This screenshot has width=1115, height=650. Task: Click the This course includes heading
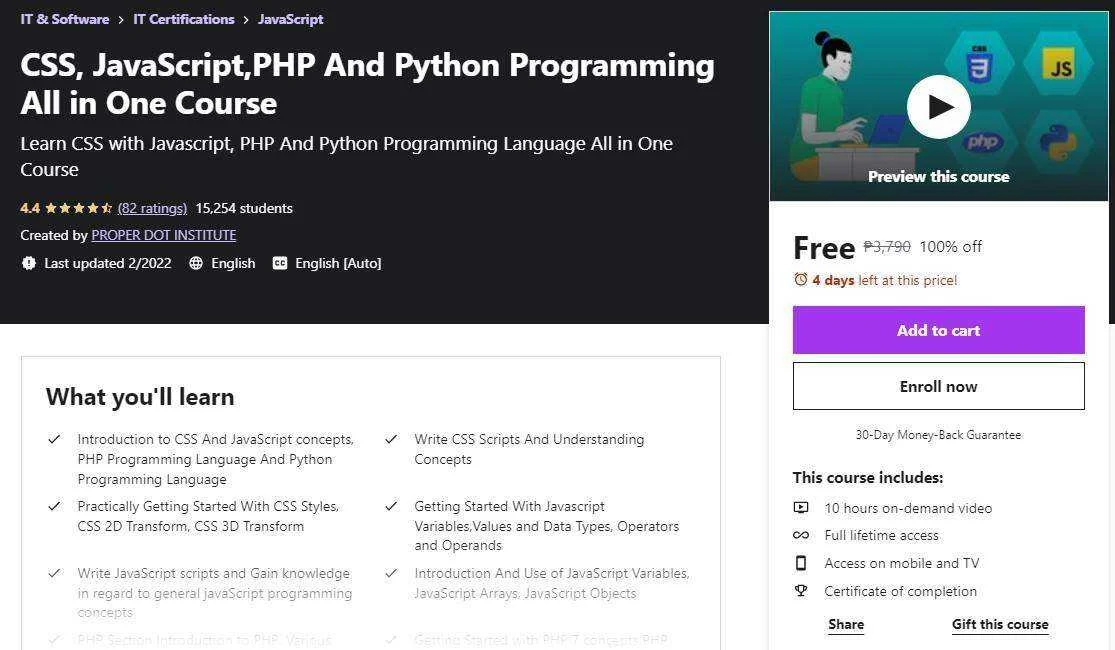(x=868, y=477)
